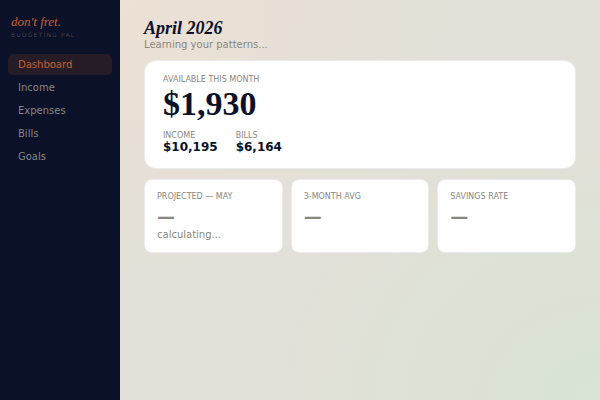This screenshot has height=400, width=600.
Task: Click the Income label above $10,195
Action: [x=179, y=135]
